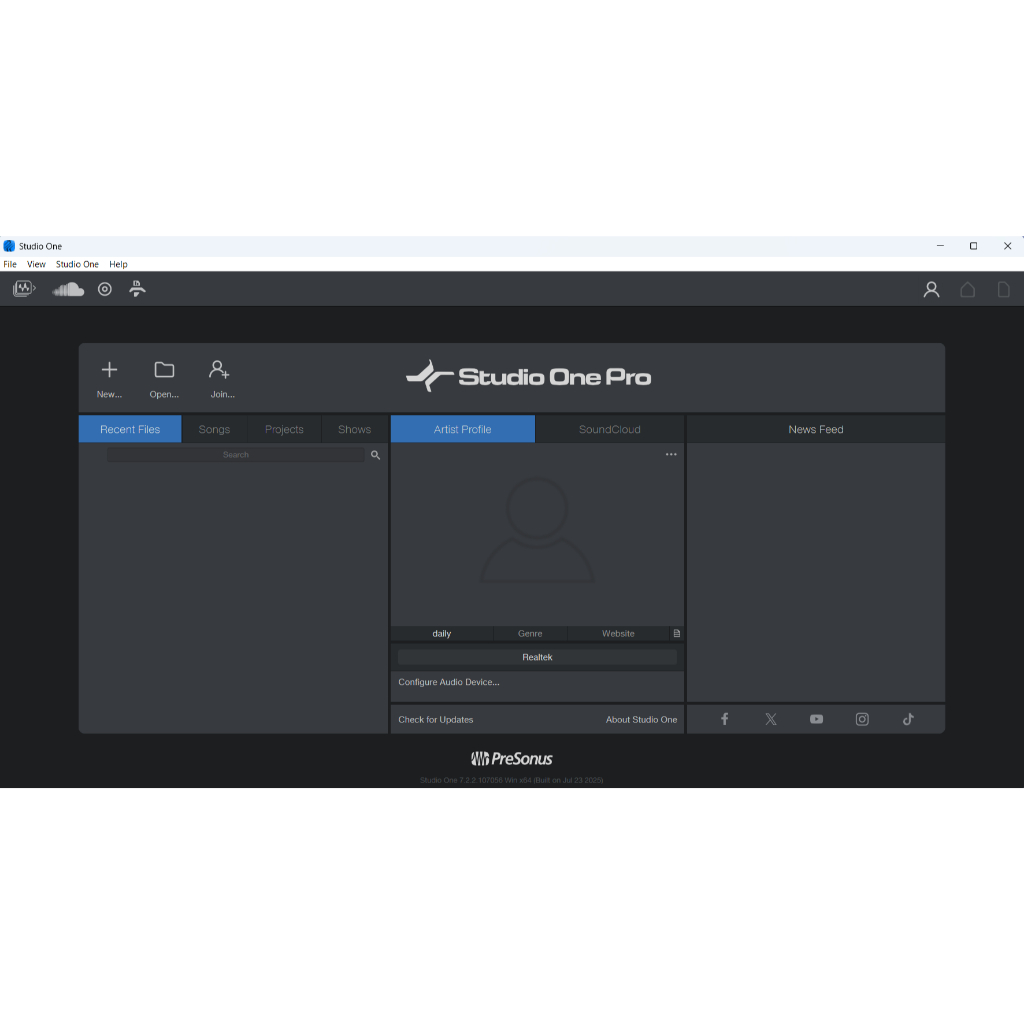The image size is (1024, 1024).
Task: Click the SoundCloud icon in toolbar
Action: click(x=68, y=289)
